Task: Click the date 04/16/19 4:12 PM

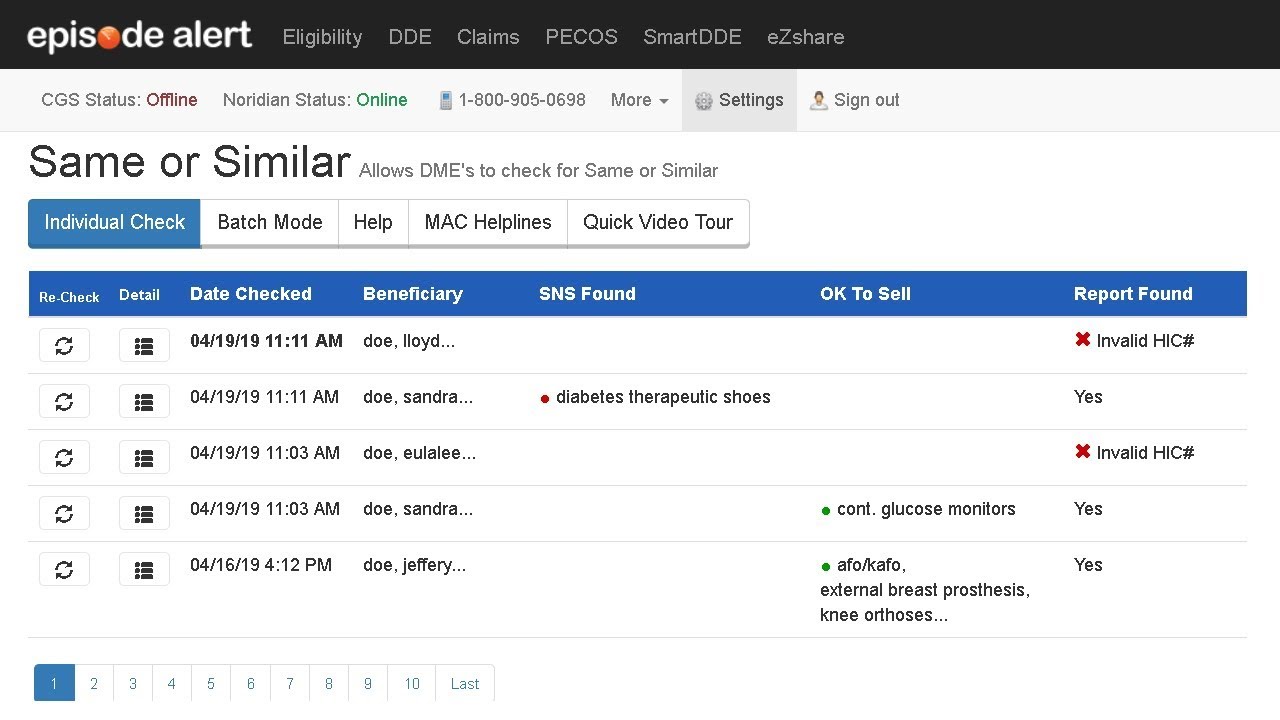Action: pyautogui.click(x=261, y=565)
